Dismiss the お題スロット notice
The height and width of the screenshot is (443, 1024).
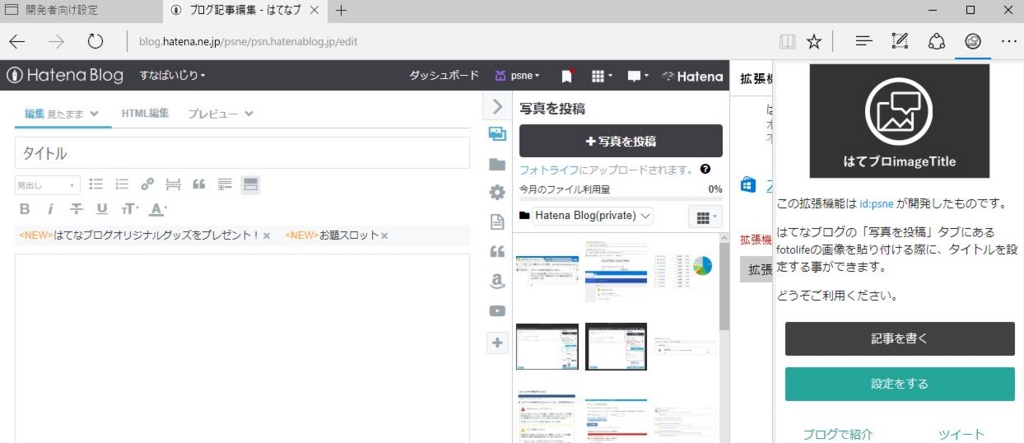point(385,236)
